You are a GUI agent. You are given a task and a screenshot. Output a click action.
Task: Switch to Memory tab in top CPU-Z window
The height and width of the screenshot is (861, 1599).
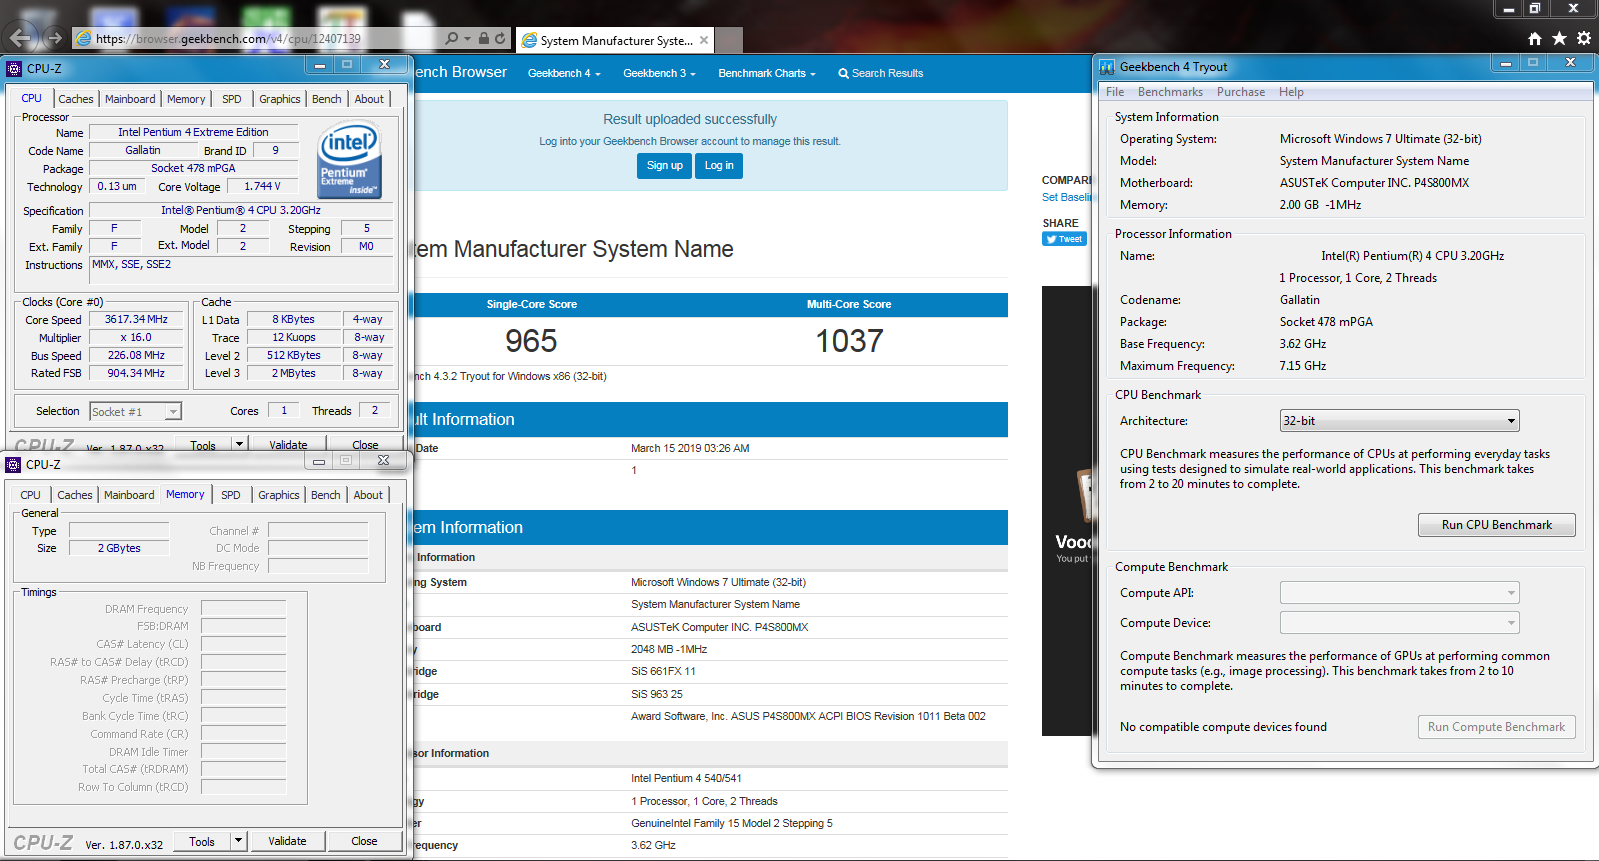tap(186, 99)
